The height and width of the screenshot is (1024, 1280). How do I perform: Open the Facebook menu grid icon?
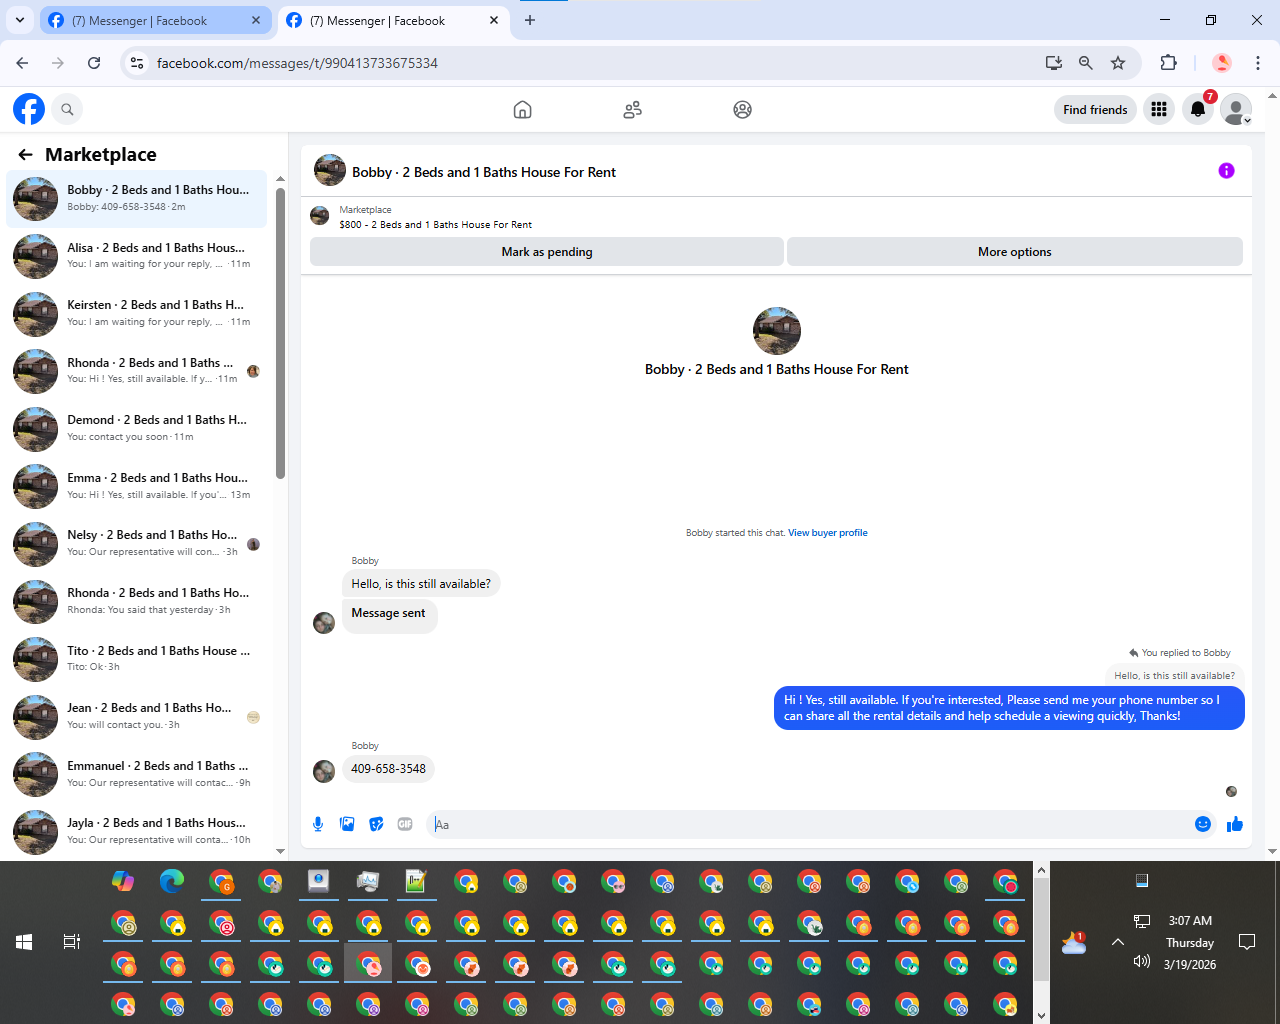(1159, 110)
